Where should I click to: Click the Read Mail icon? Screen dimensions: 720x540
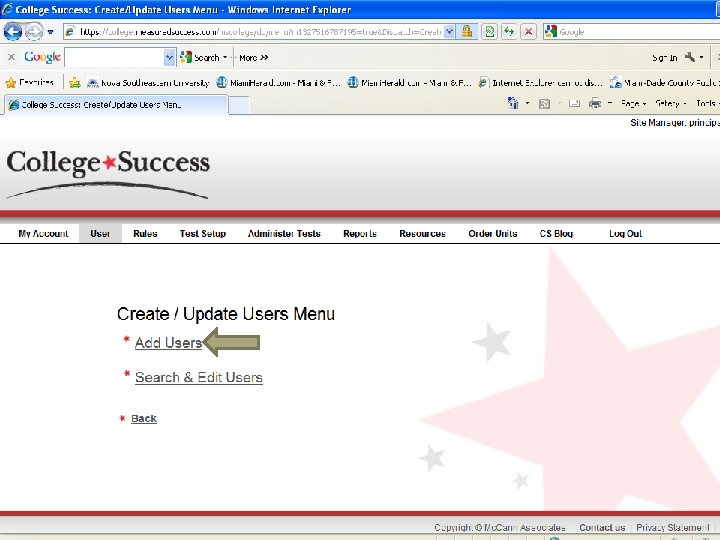(574, 103)
